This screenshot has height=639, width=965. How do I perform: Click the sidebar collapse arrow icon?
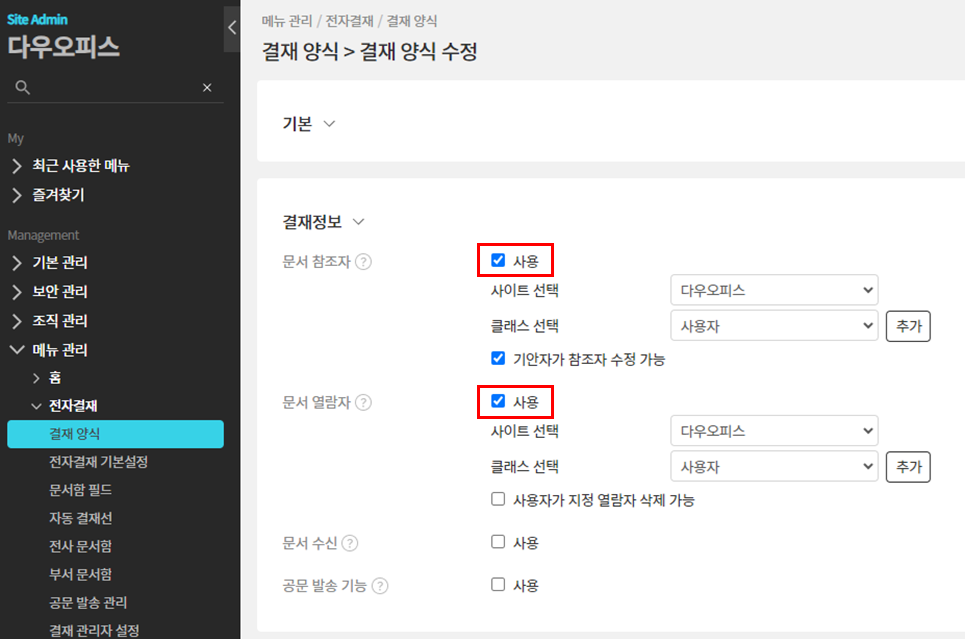tap(232, 28)
